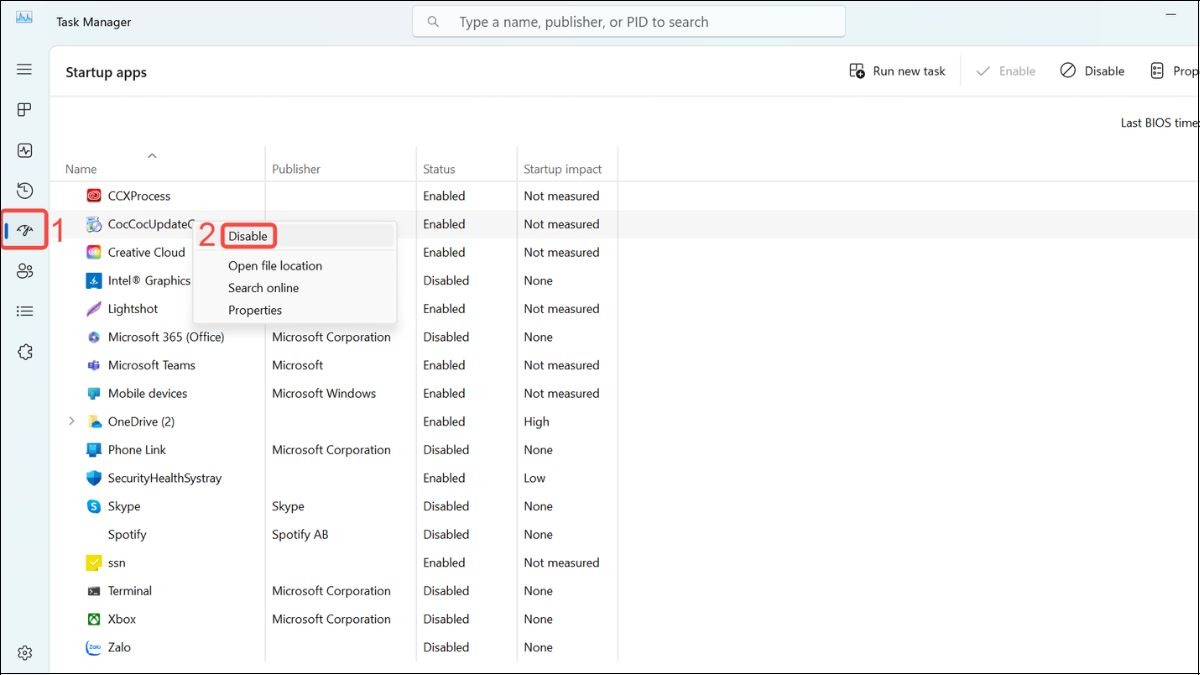This screenshot has height=675, width=1200.
Task: Click the Zalo app icon
Action: point(94,648)
